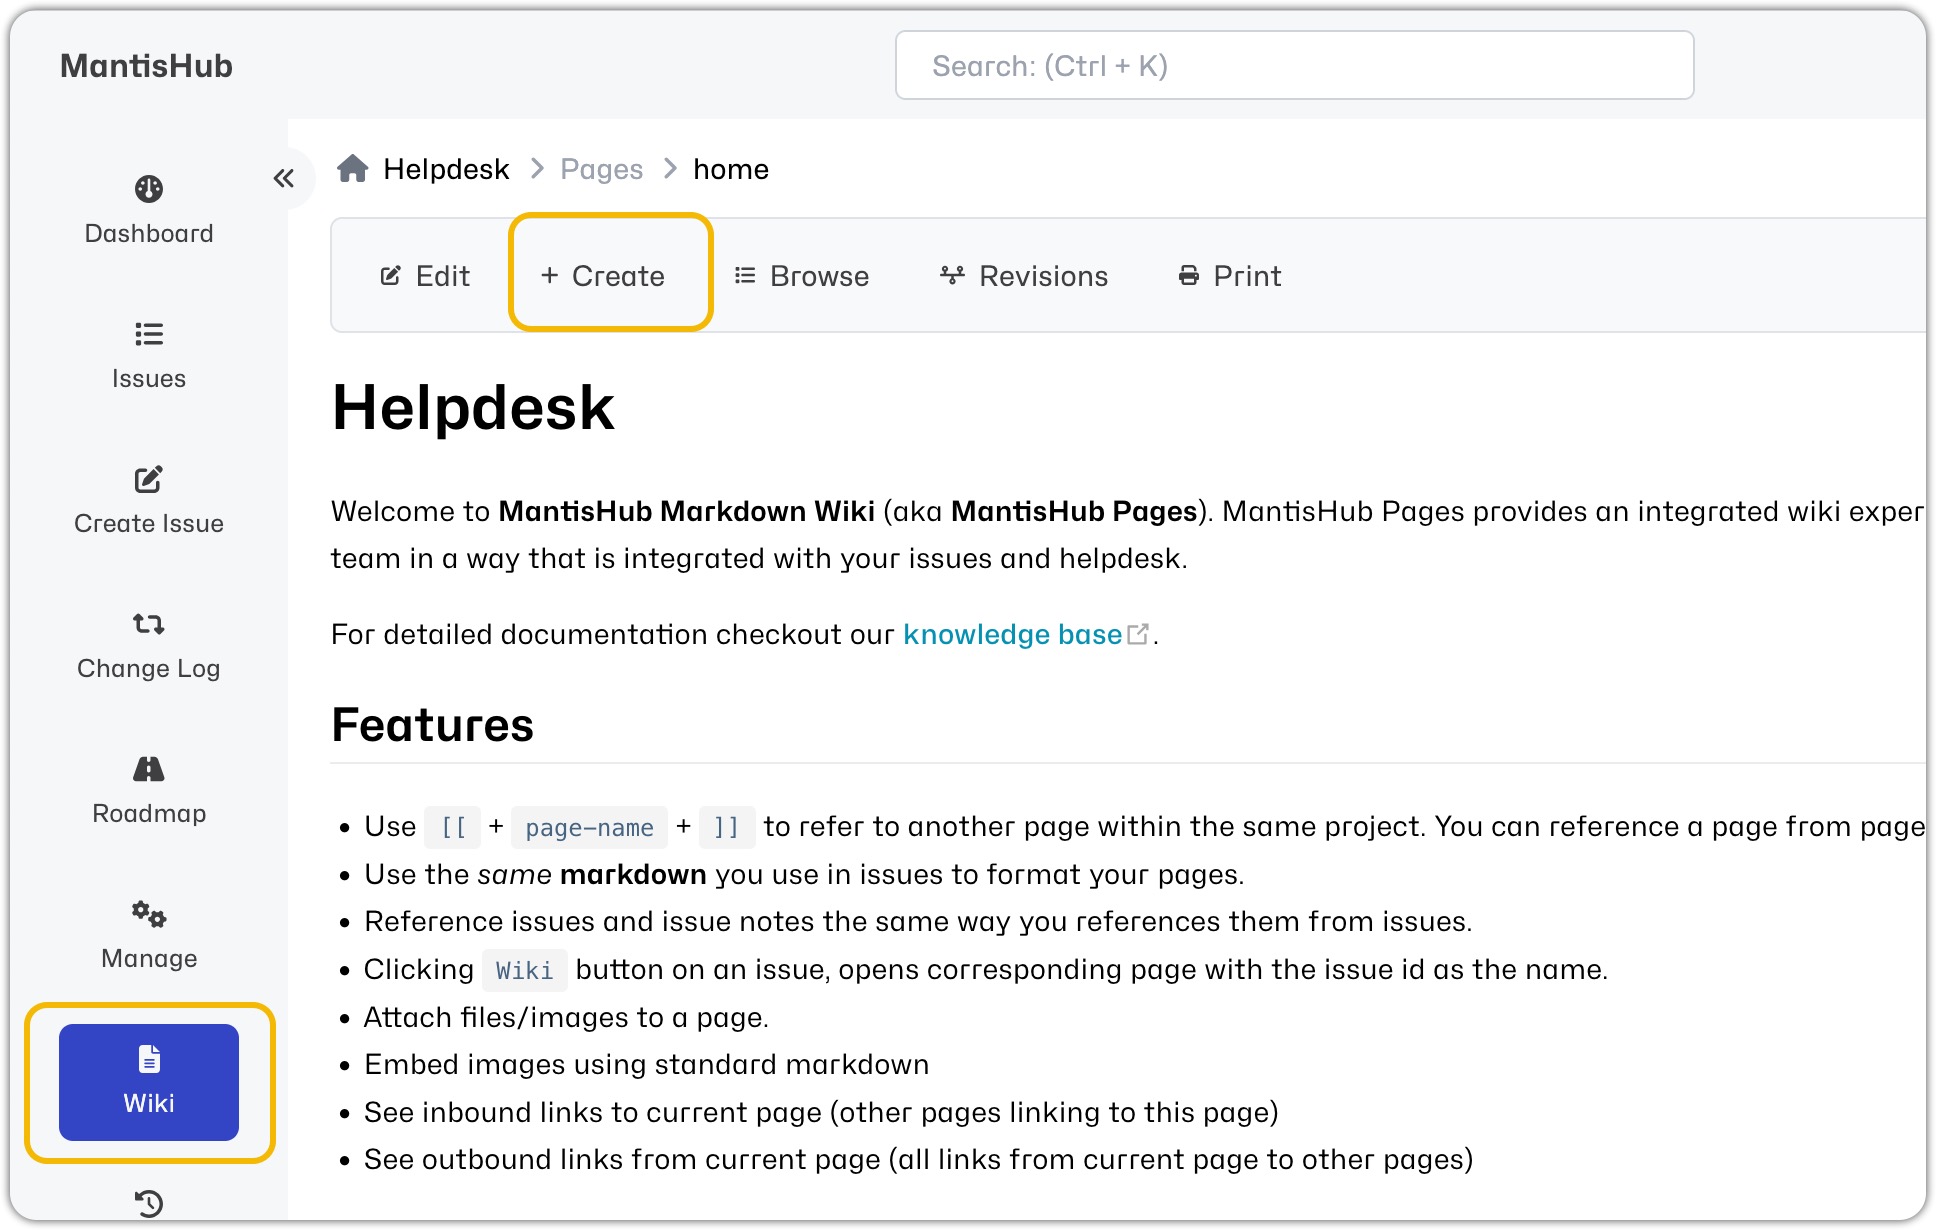Viewport: 1936px width, 1230px height.
Task: Open the Issues list in sidebar
Action: click(x=149, y=355)
